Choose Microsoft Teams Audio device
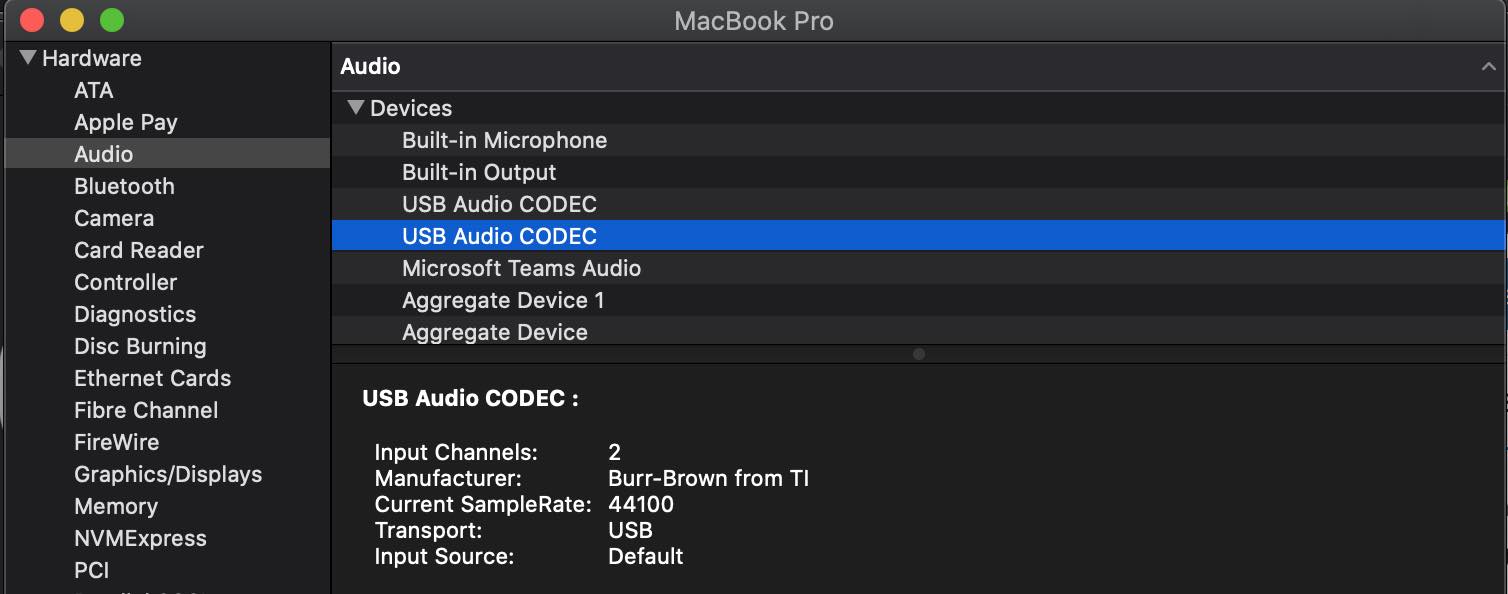 918,268
